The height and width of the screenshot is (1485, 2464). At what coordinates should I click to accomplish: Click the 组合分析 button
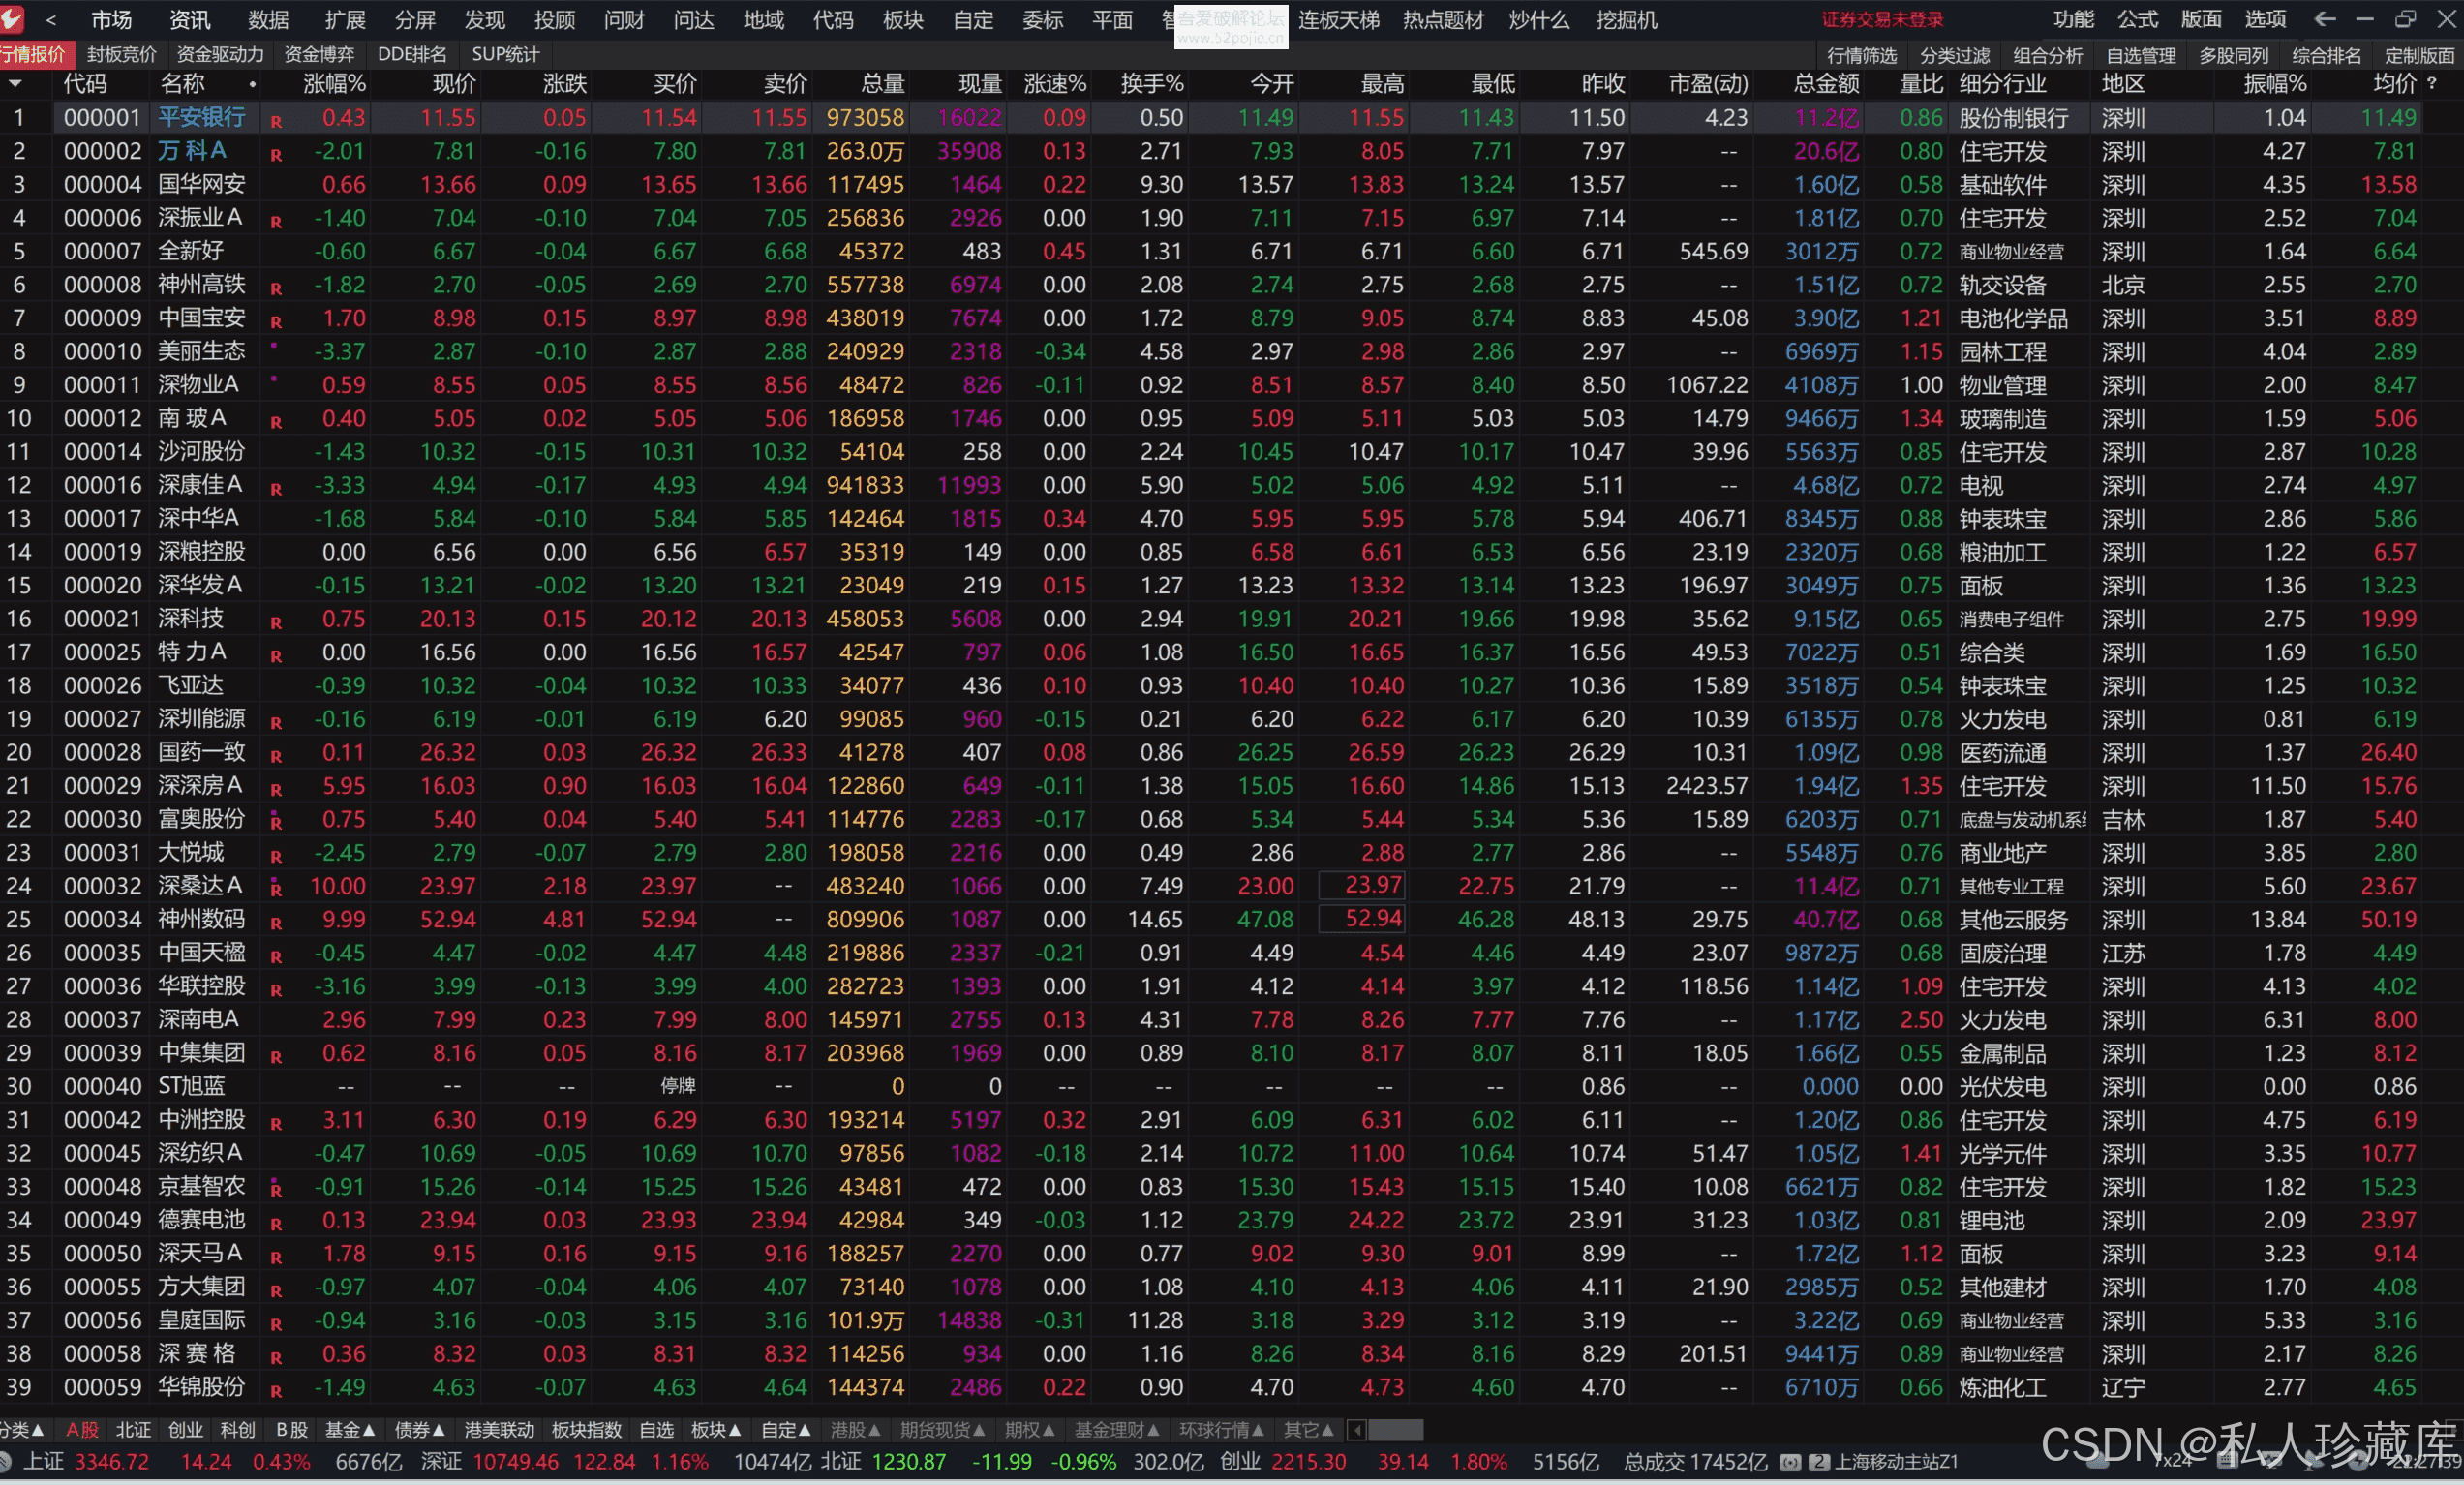[x=2047, y=55]
